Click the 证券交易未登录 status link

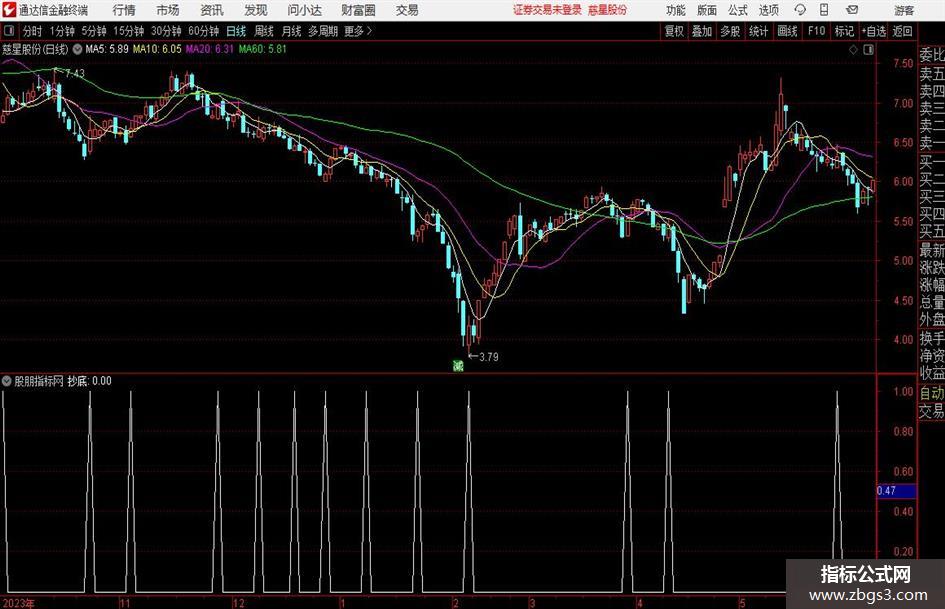(547, 10)
